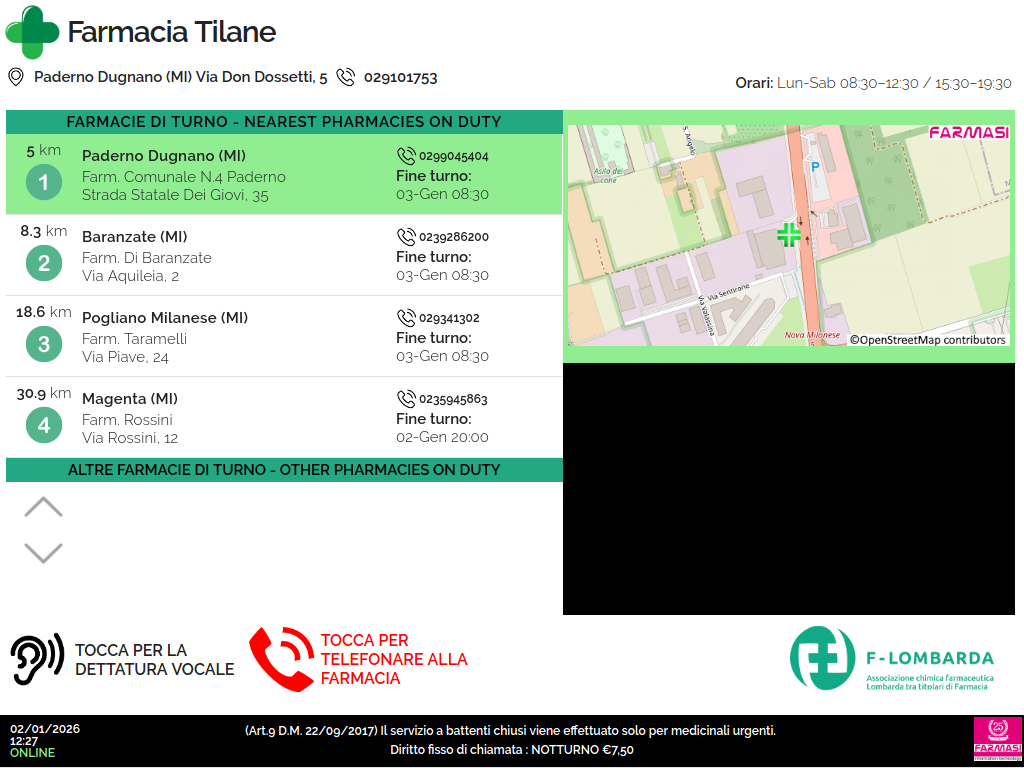Click the location pin icon by the address
The width and height of the screenshot is (1024, 768).
(x=16, y=77)
